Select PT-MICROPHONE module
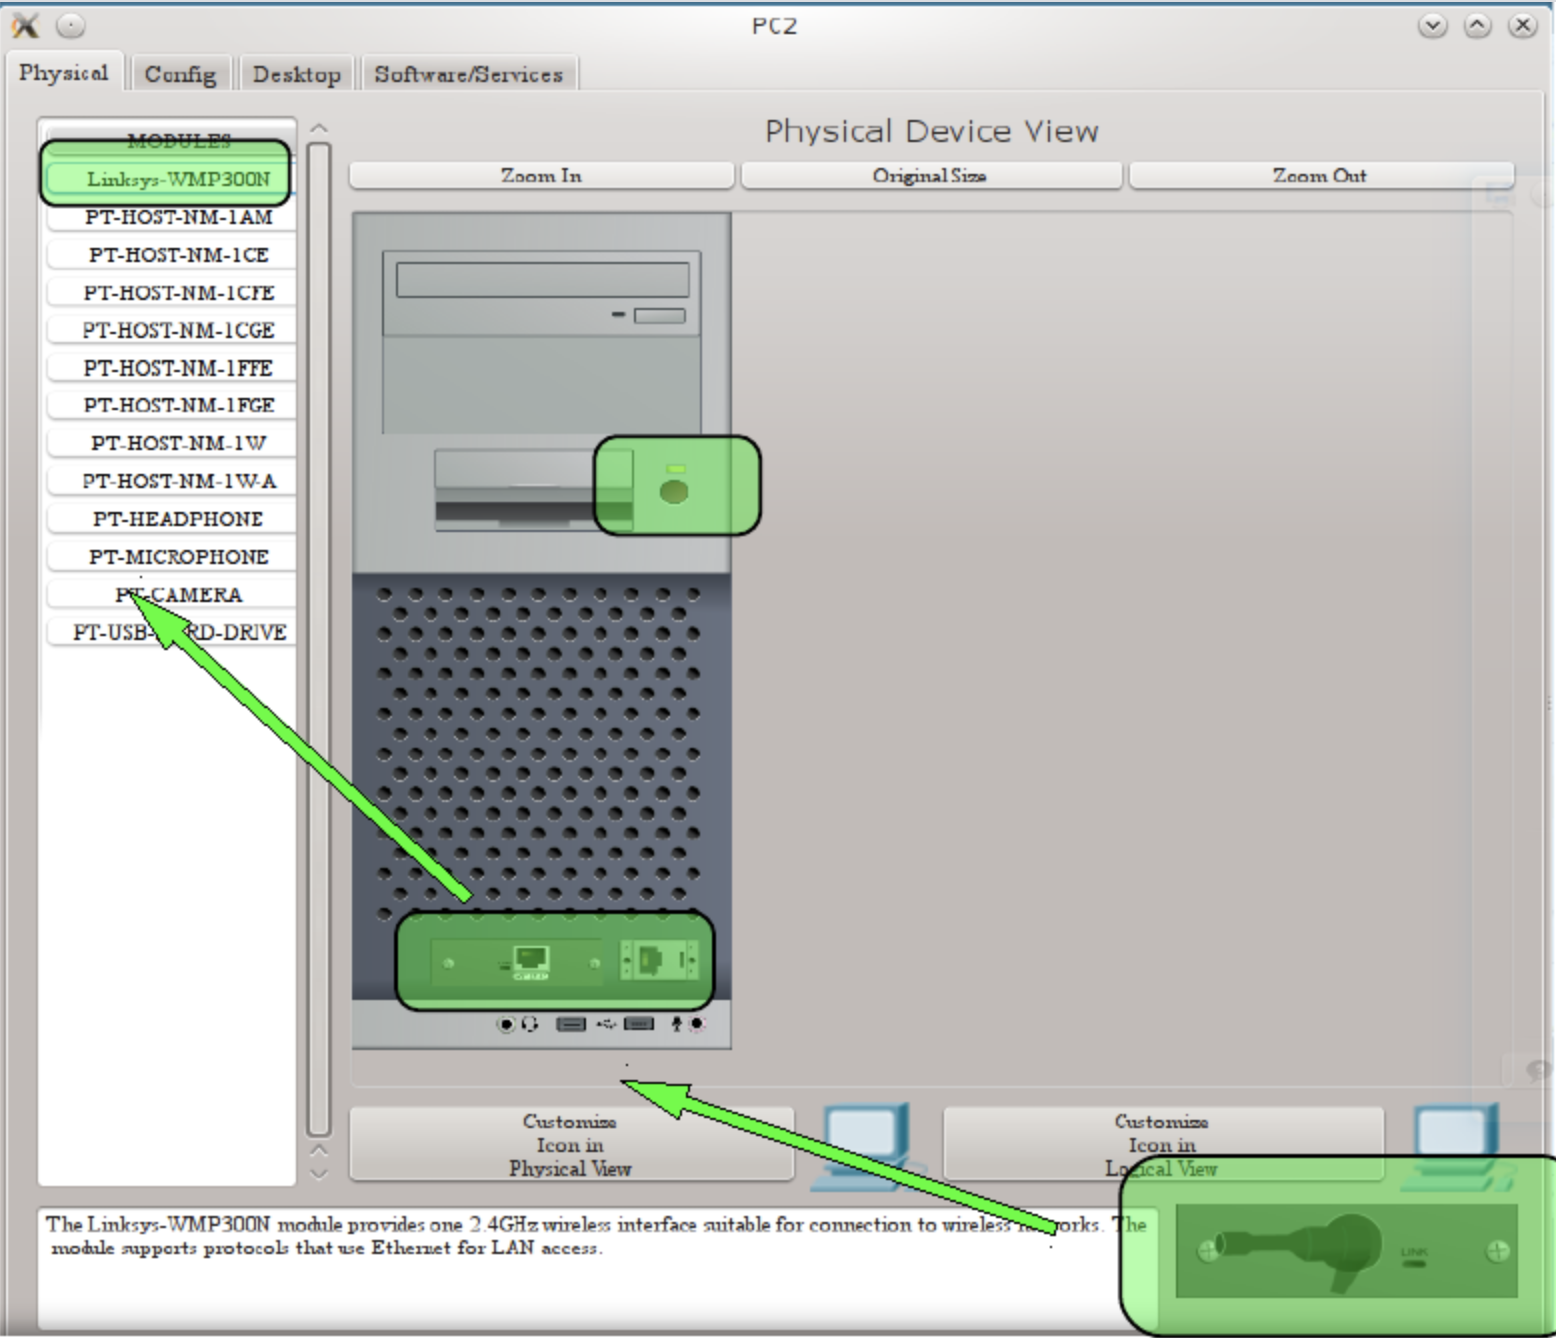This screenshot has width=1556, height=1338. click(x=172, y=557)
